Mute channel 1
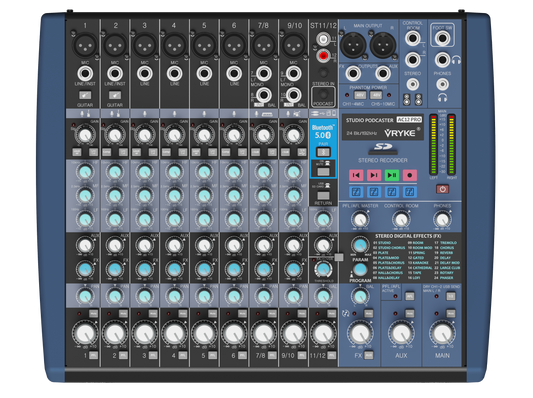This screenshot has width=533, height=398. coord(93,313)
